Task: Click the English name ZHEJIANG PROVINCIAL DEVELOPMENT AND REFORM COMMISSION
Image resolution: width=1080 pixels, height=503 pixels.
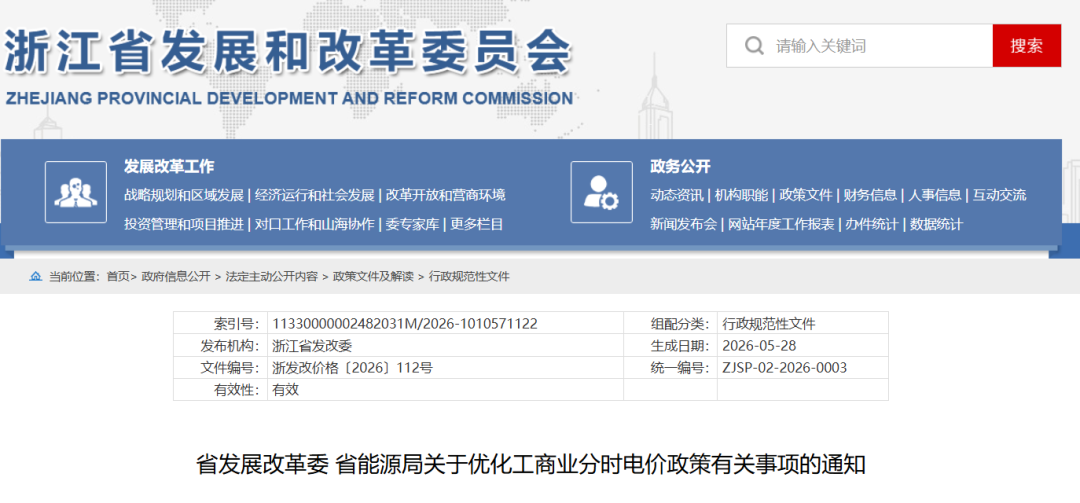Action: point(289,99)
